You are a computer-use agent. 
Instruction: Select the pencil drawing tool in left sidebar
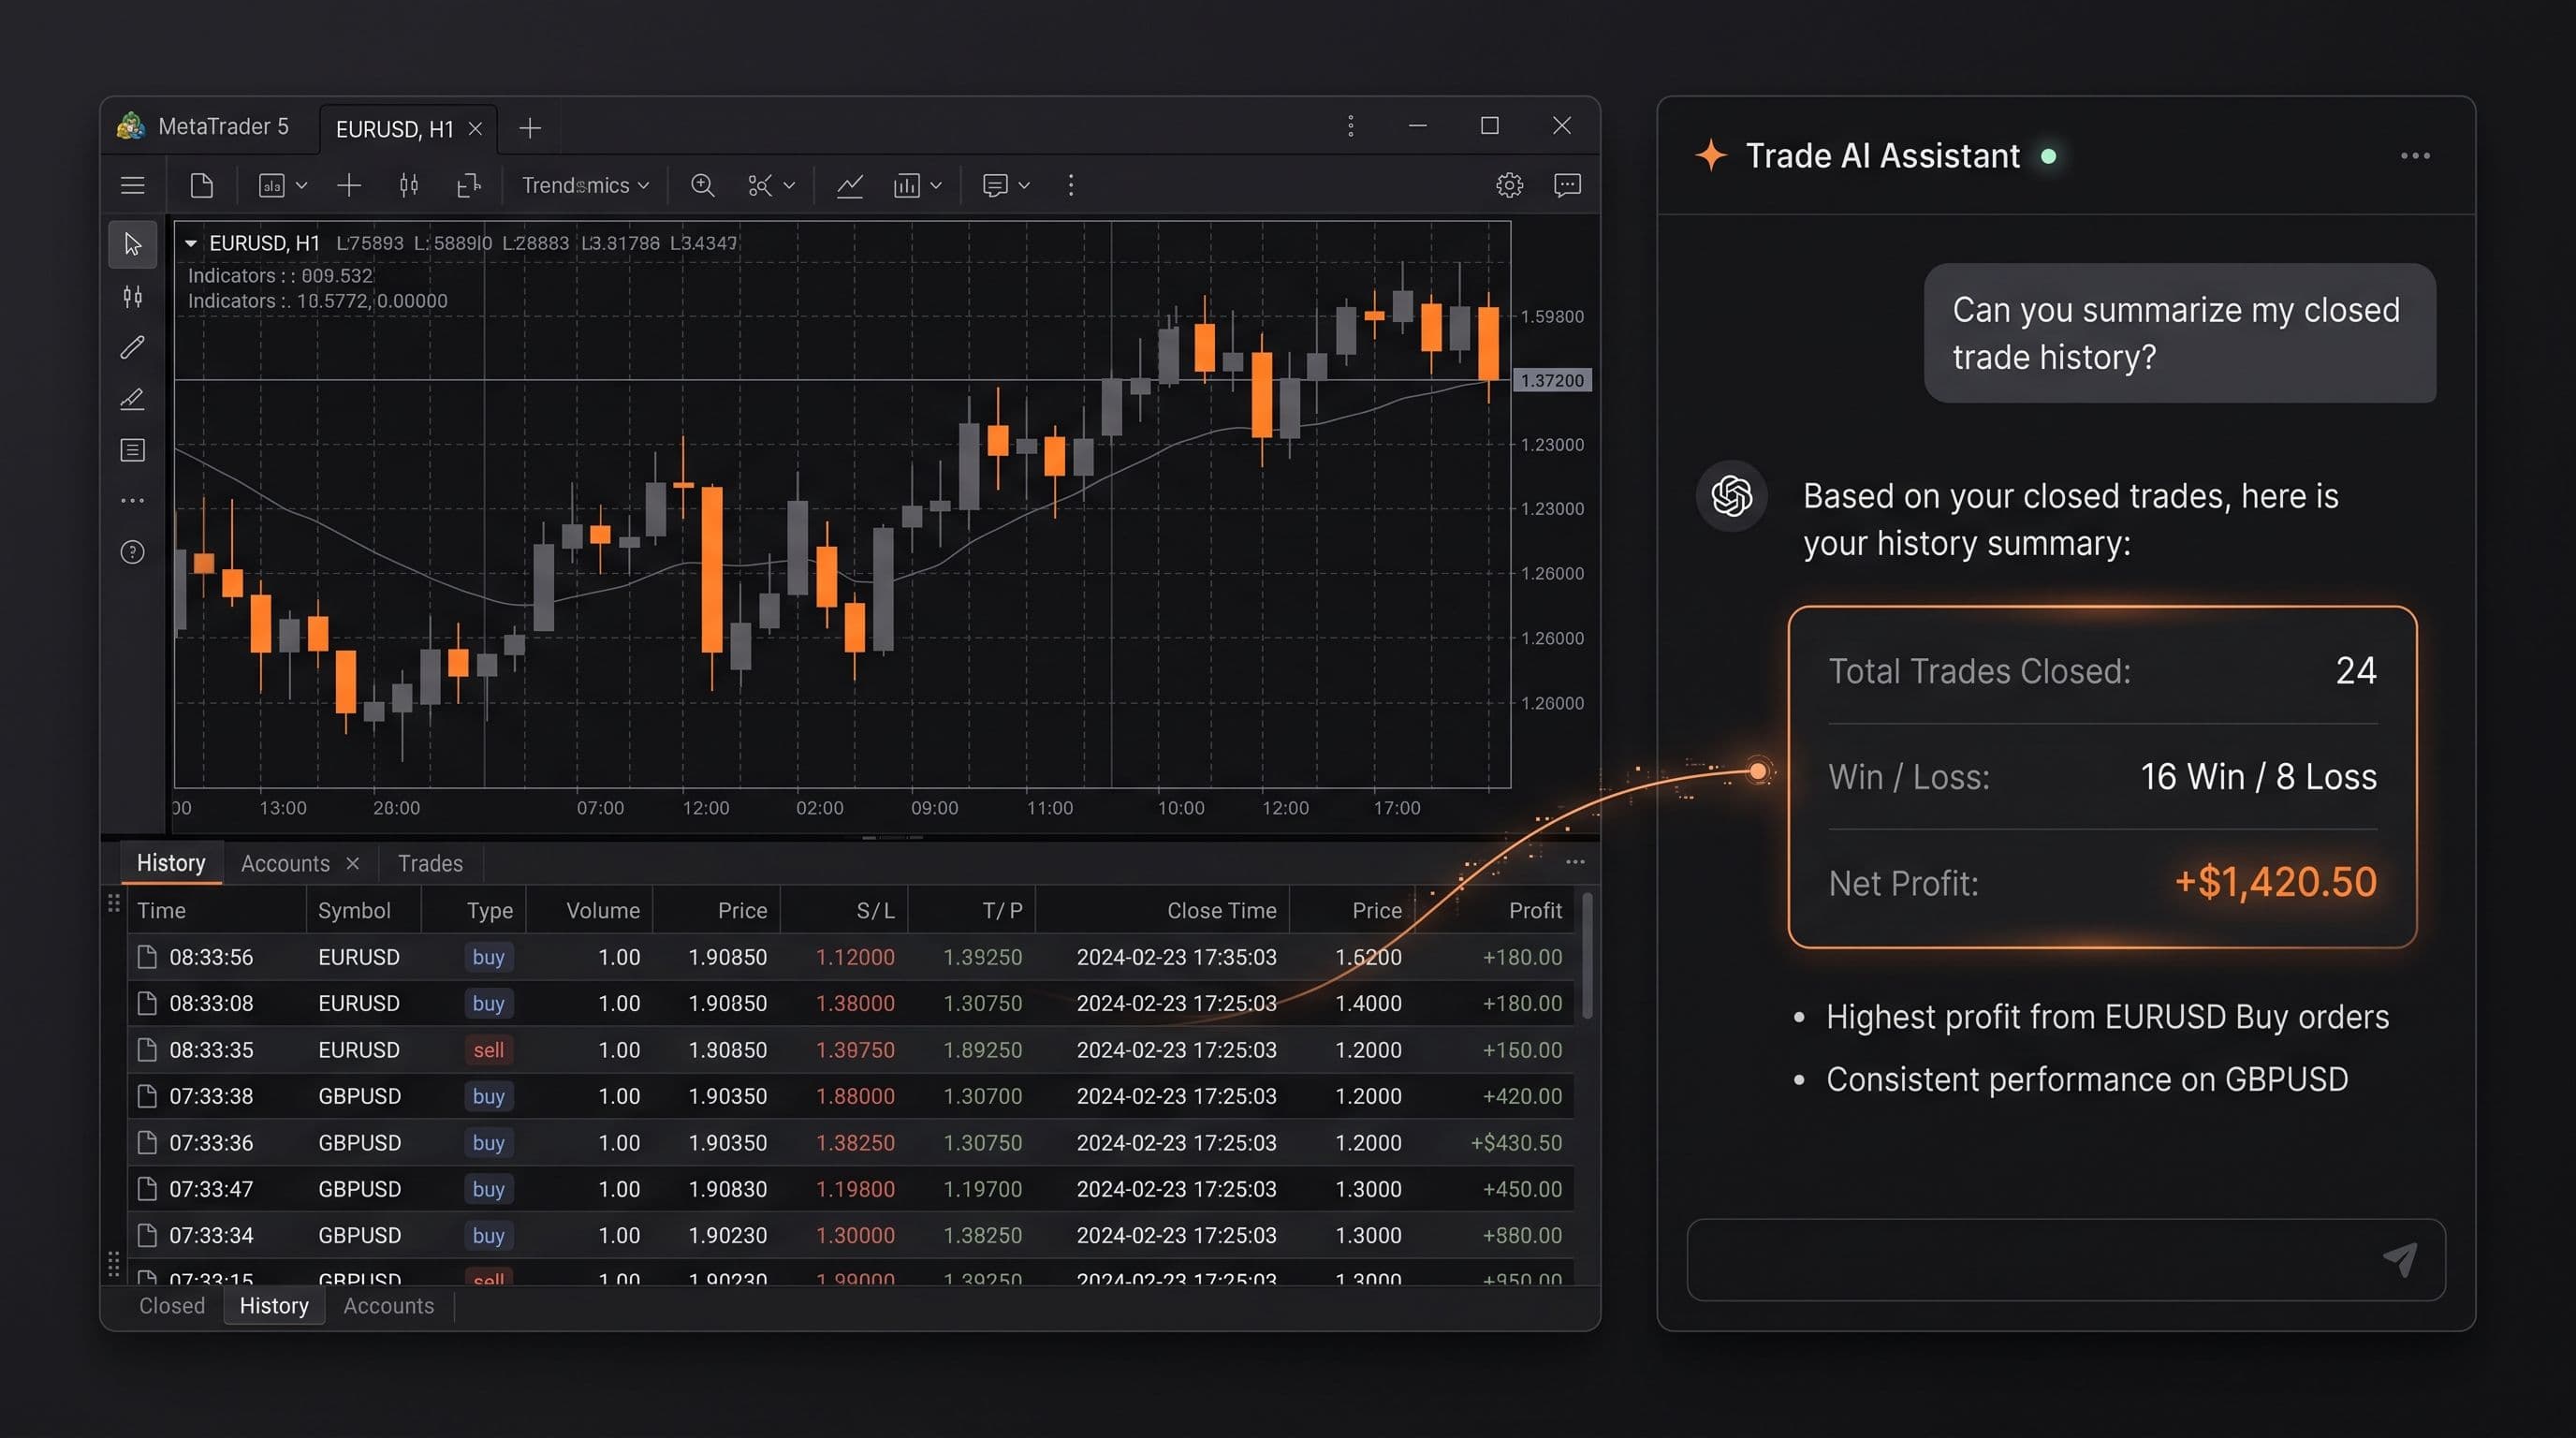tap(132, 347)
